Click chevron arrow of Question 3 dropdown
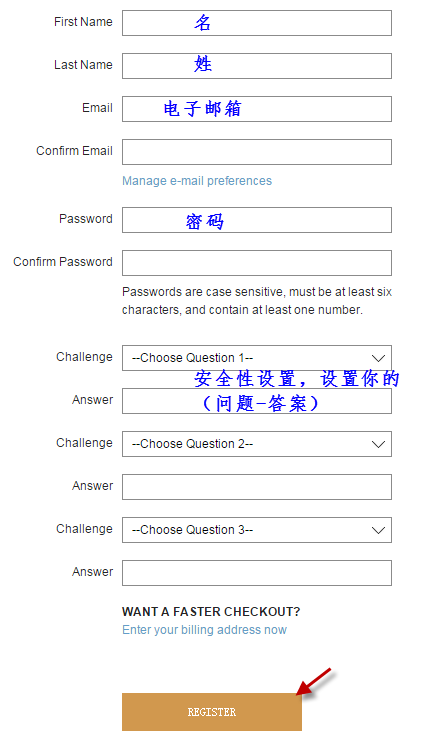 tap(378, 530)
